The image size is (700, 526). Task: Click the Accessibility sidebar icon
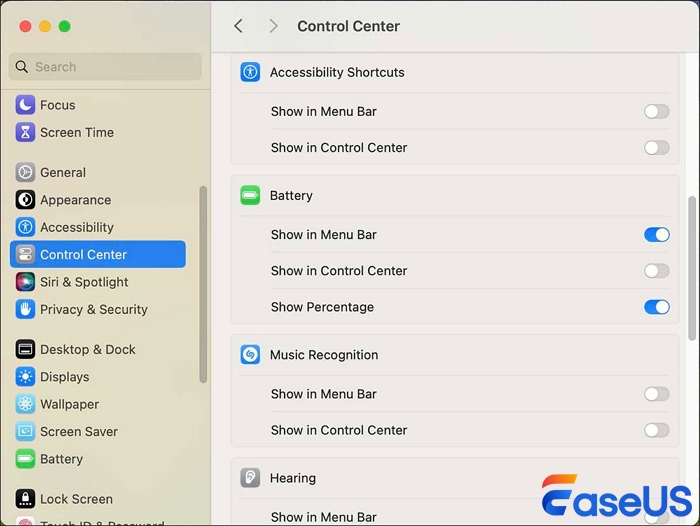[25, 227]
